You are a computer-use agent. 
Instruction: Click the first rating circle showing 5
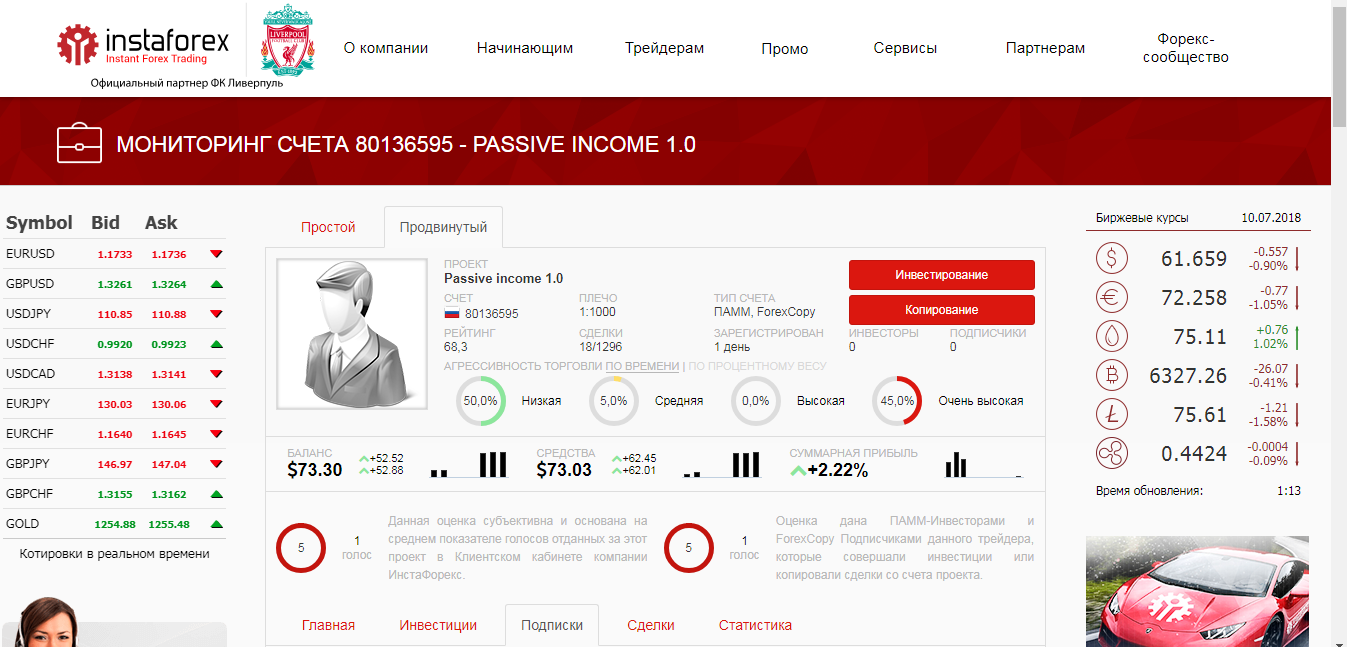click(x=301, y=548)
